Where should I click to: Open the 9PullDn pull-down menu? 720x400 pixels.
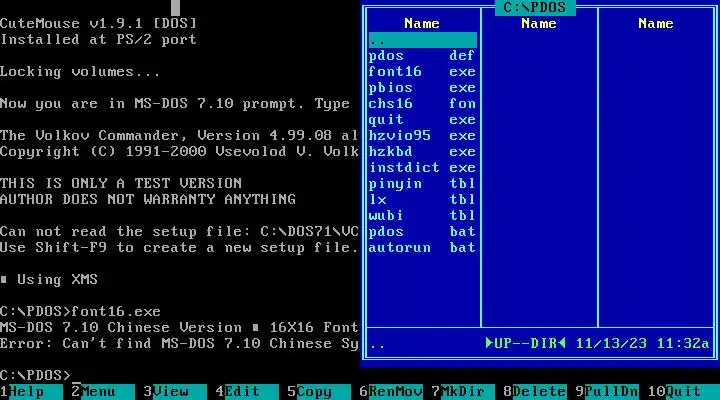tap(607, 391)
